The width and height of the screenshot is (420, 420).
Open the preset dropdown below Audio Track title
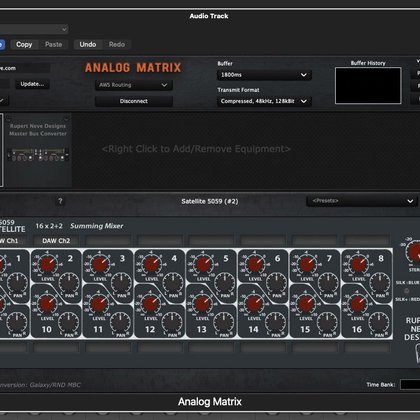coord(33,29)
